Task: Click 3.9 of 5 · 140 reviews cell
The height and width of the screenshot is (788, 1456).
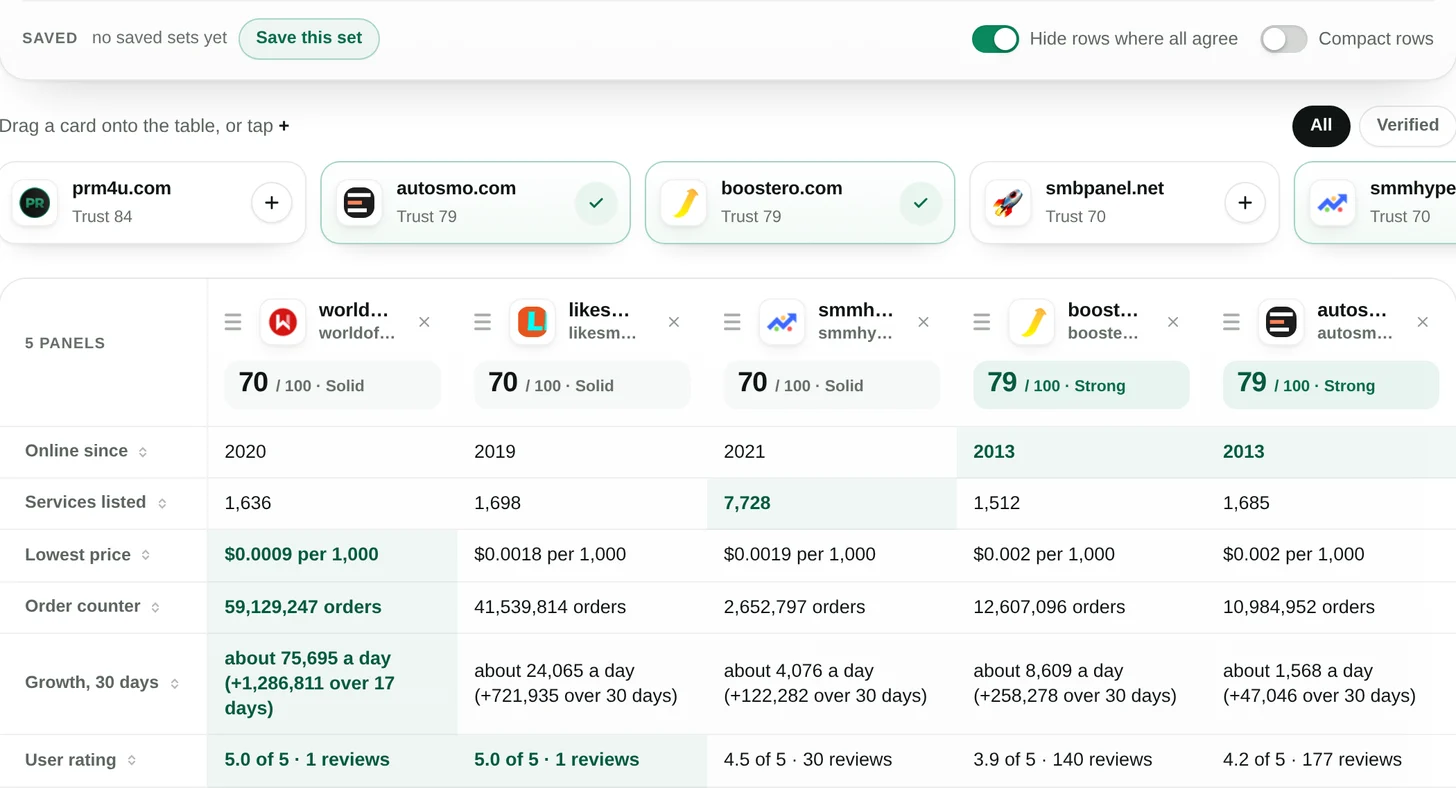Action: coord(1081,760)
